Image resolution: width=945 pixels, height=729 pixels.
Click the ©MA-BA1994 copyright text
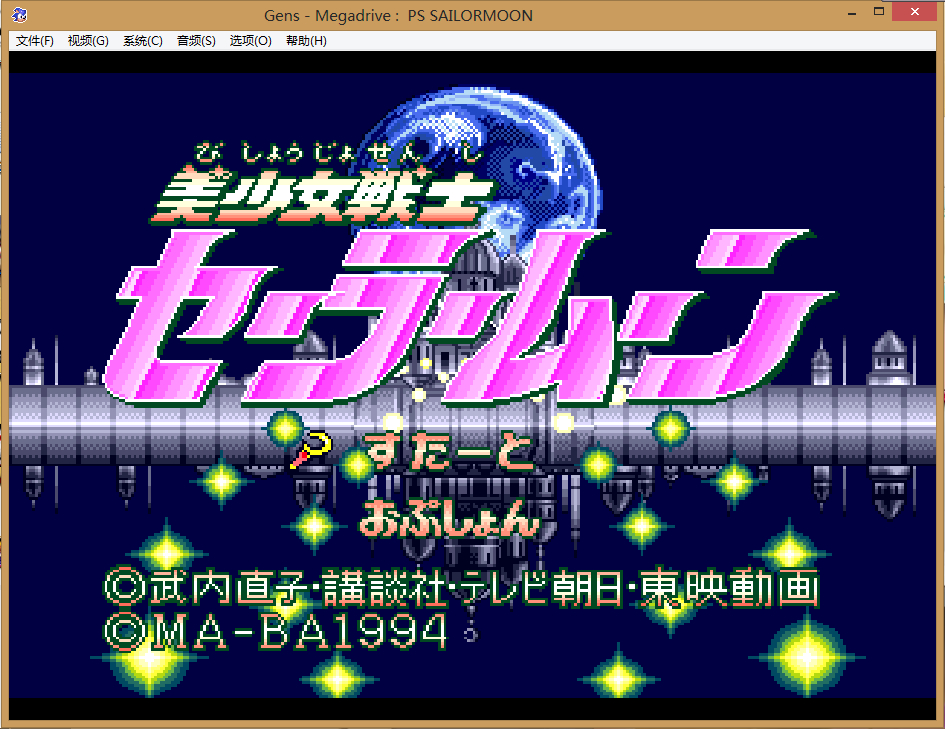[x=275, y=632]
